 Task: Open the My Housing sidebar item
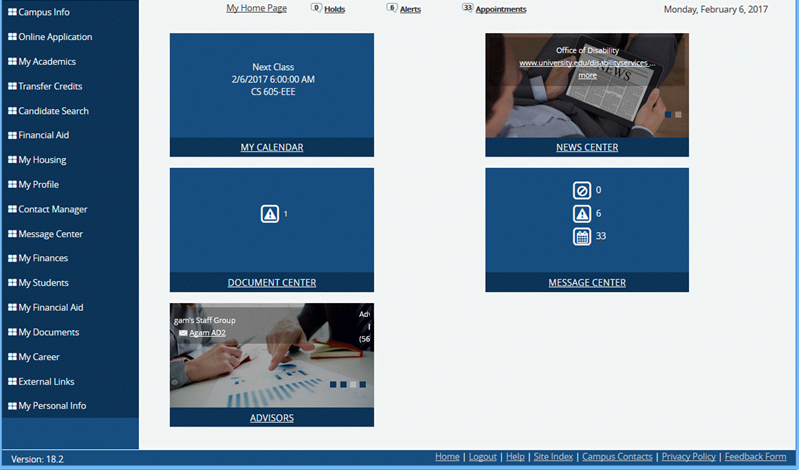click(x=41, y=160)
